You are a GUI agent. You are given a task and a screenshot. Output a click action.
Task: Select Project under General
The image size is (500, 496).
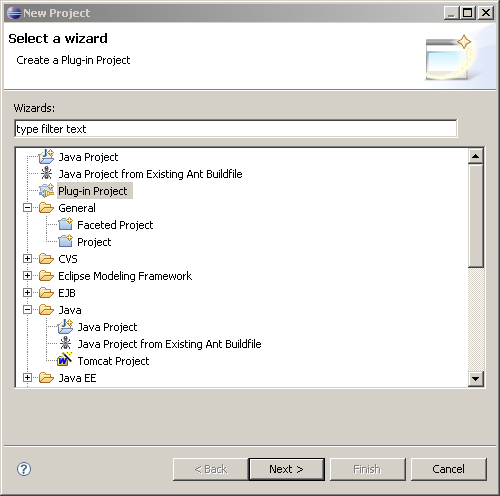click(x=94, y=242)
